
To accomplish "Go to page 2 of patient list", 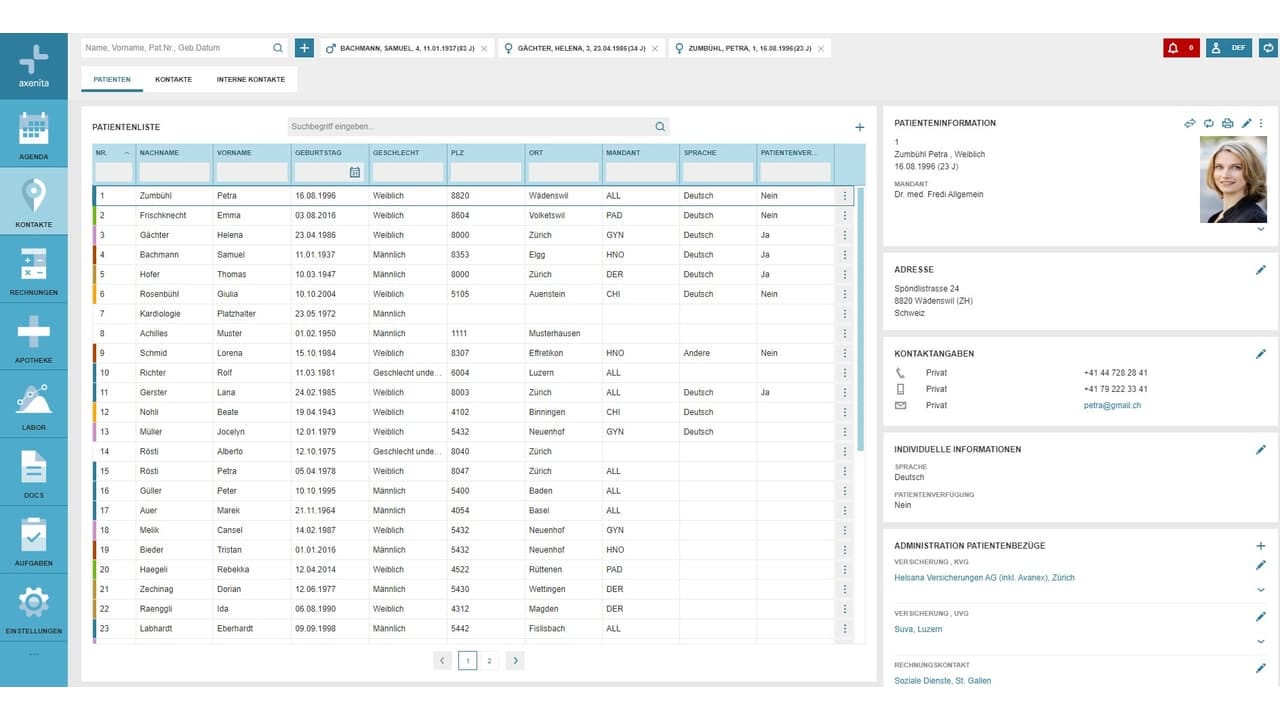I will [489, 660].
